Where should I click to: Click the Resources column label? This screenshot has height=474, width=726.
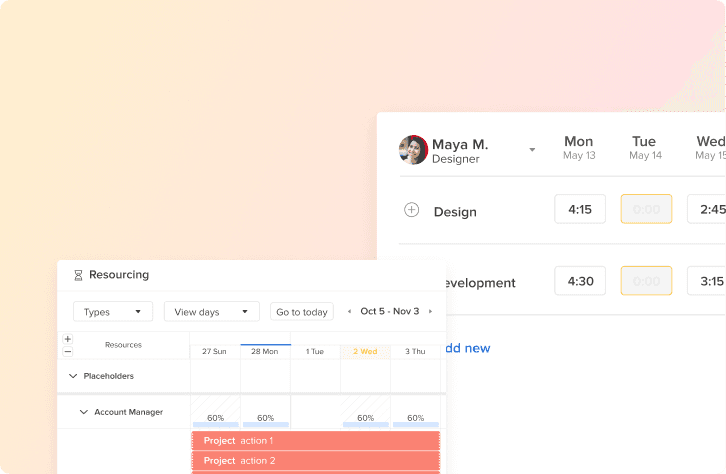pyautogui.click(x=123, y=345)
